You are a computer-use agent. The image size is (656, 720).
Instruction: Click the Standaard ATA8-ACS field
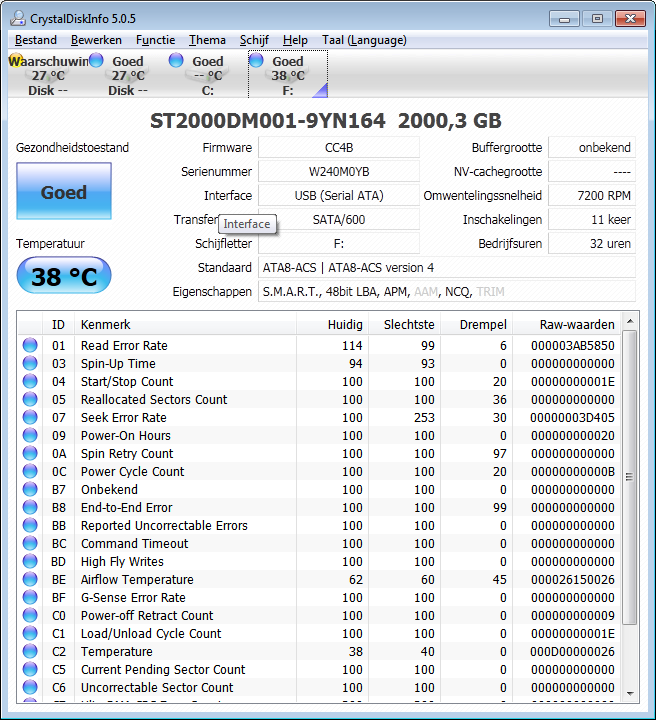coord(447,268)
